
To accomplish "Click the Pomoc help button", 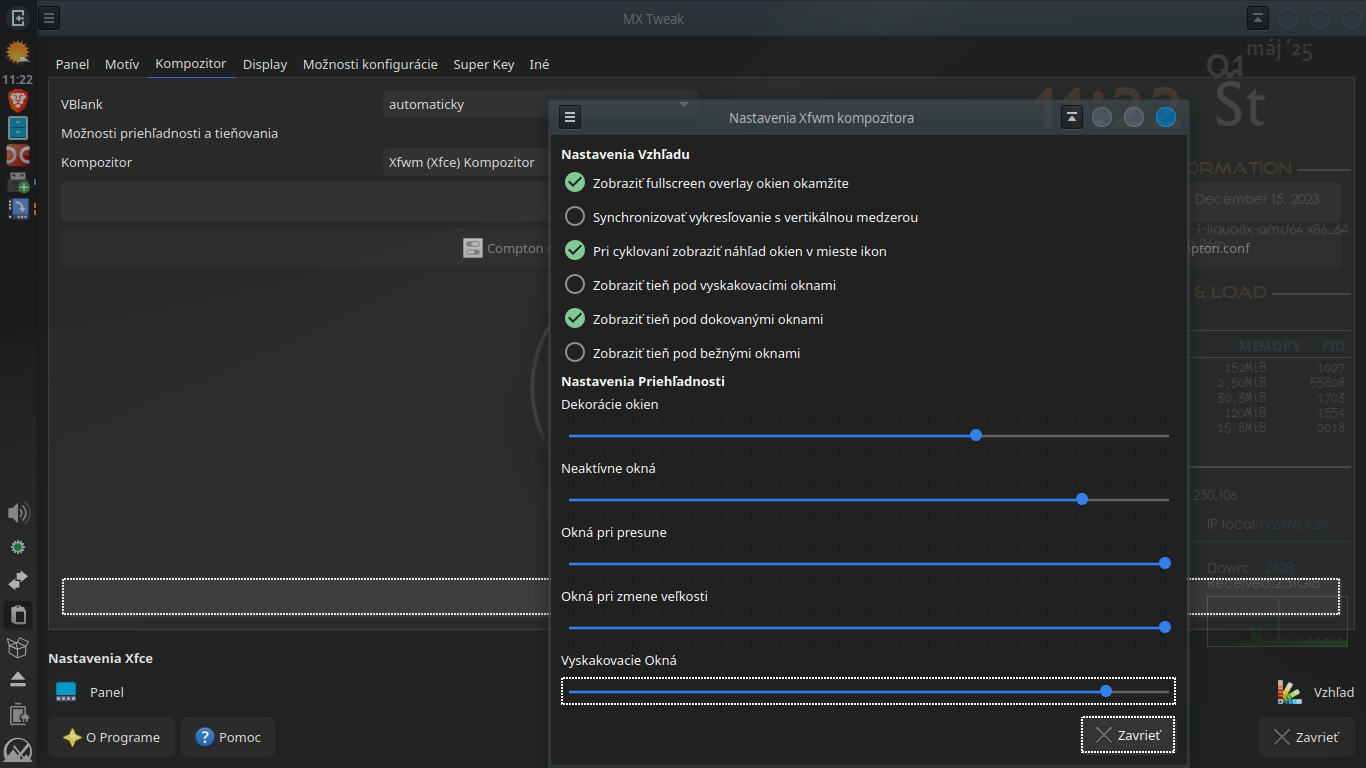I will pyautogui.click(x=228, y=737).
